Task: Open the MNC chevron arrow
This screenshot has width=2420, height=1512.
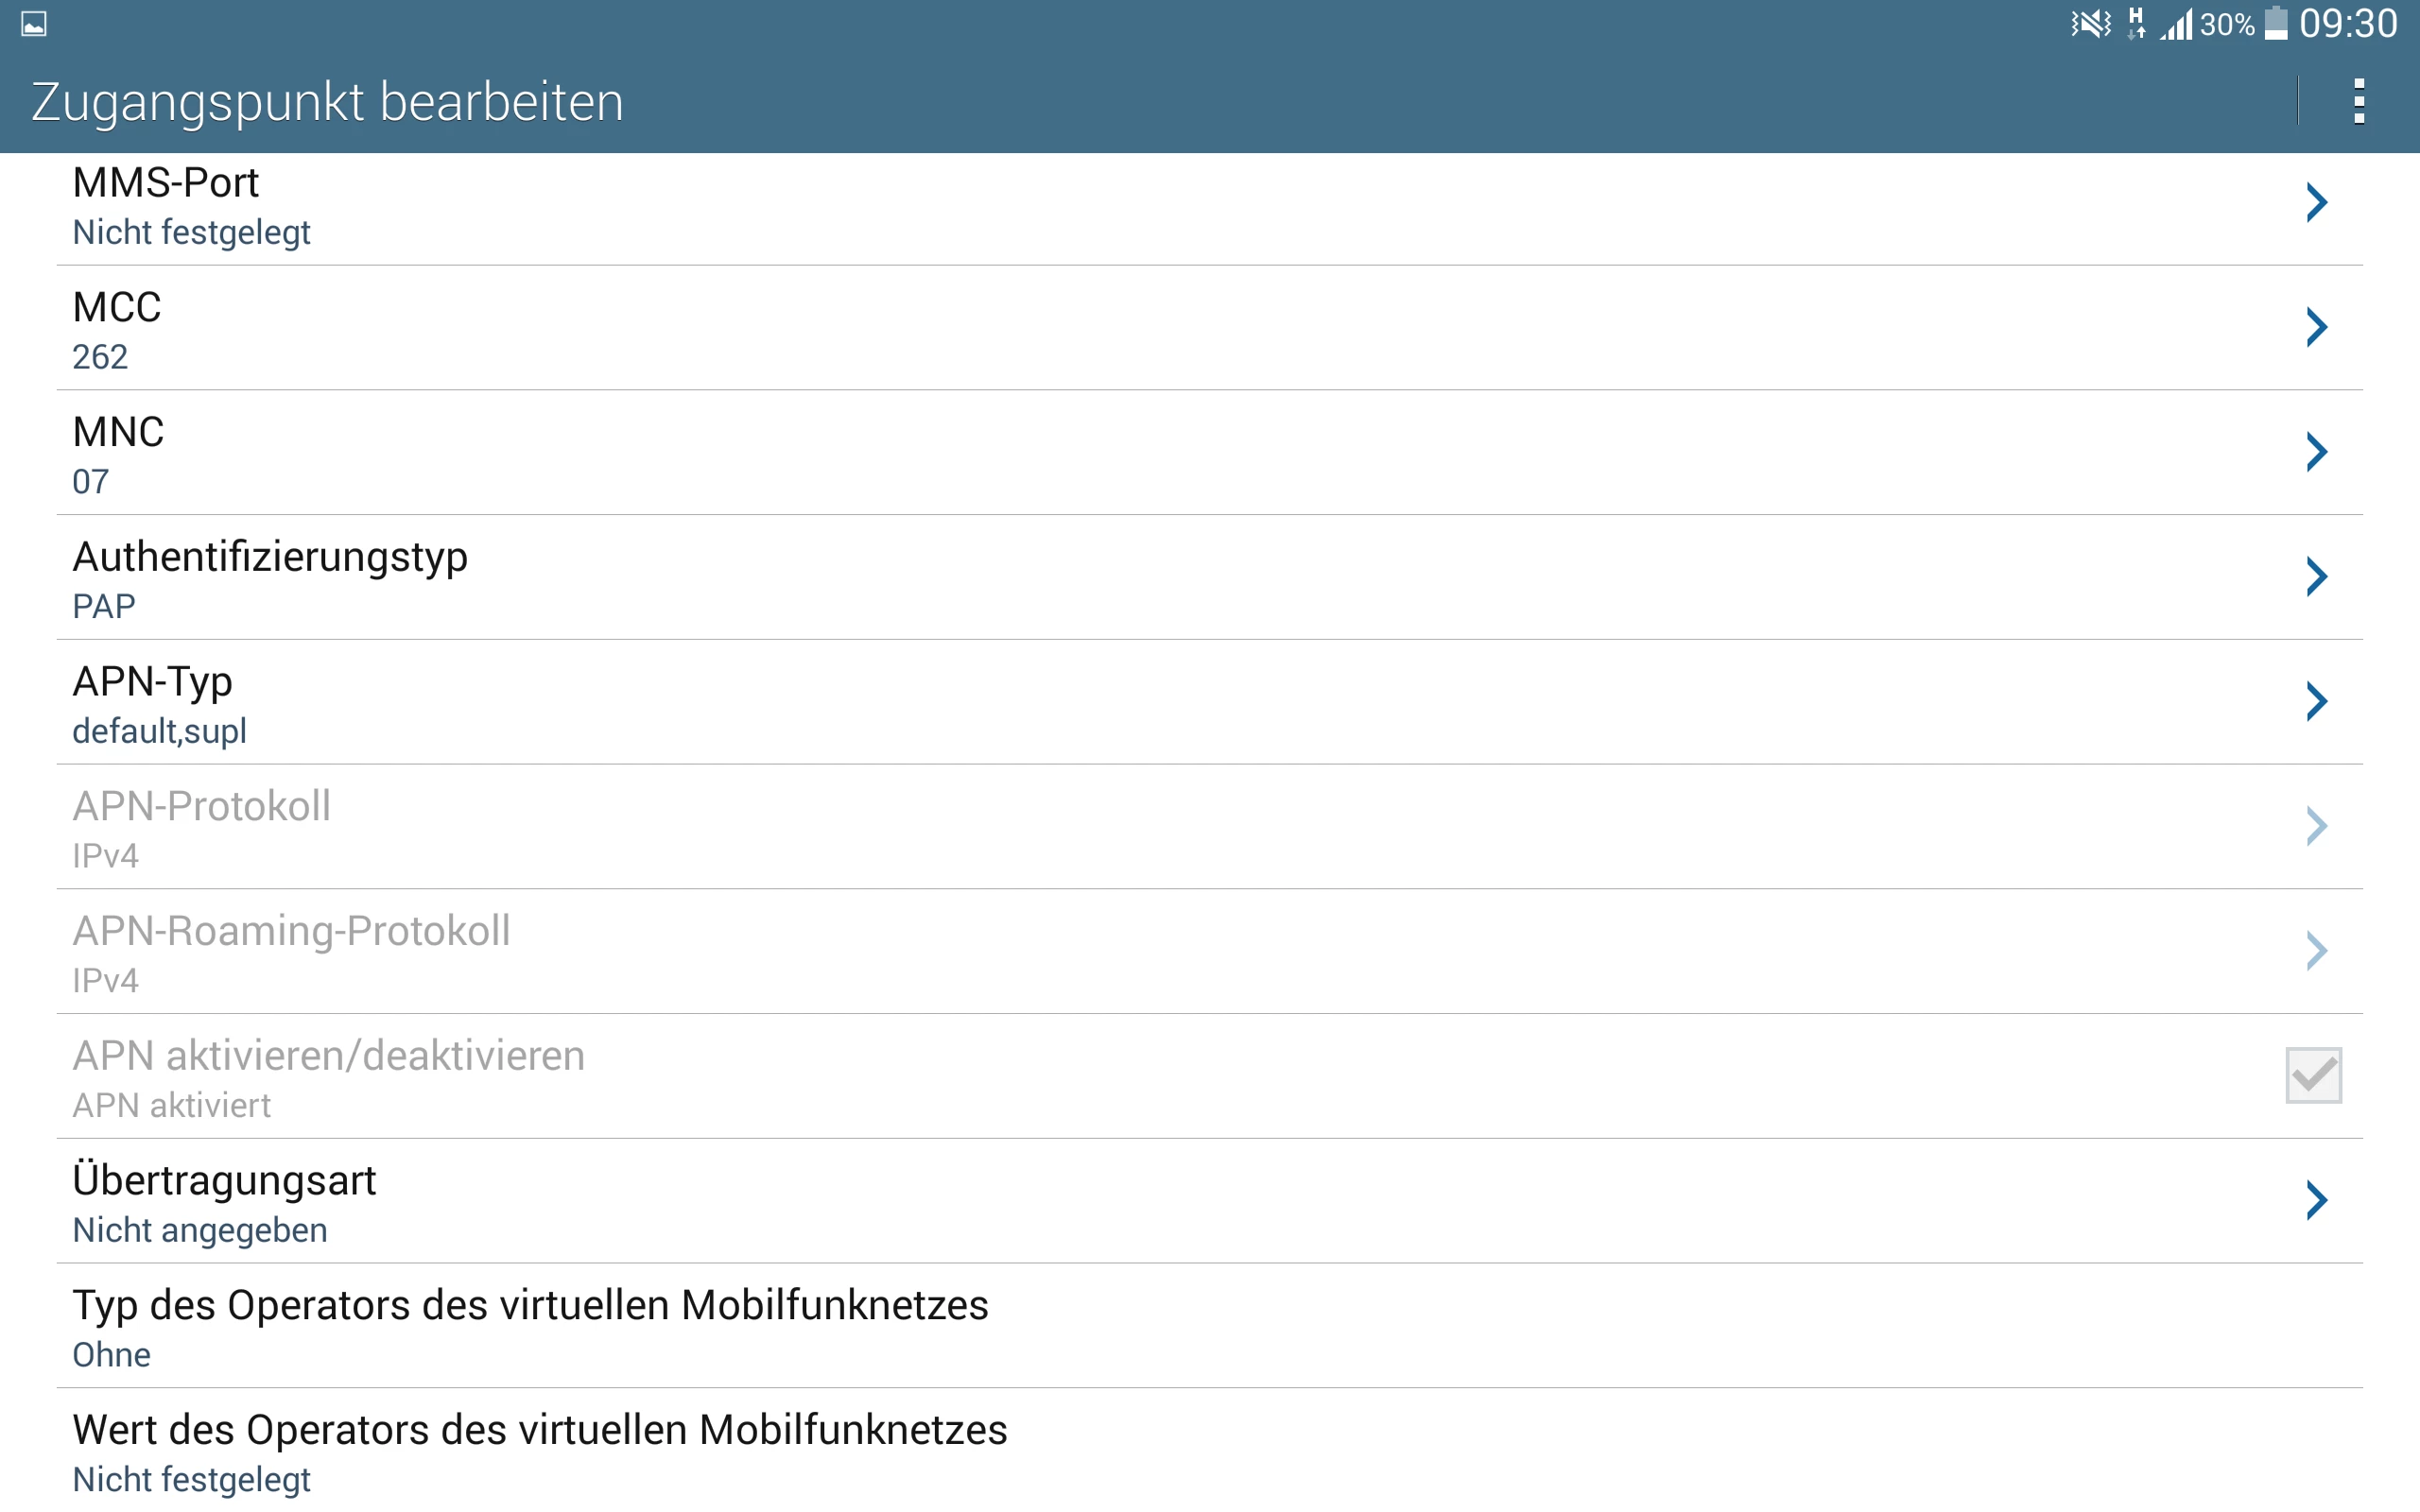Action: 2316,452
